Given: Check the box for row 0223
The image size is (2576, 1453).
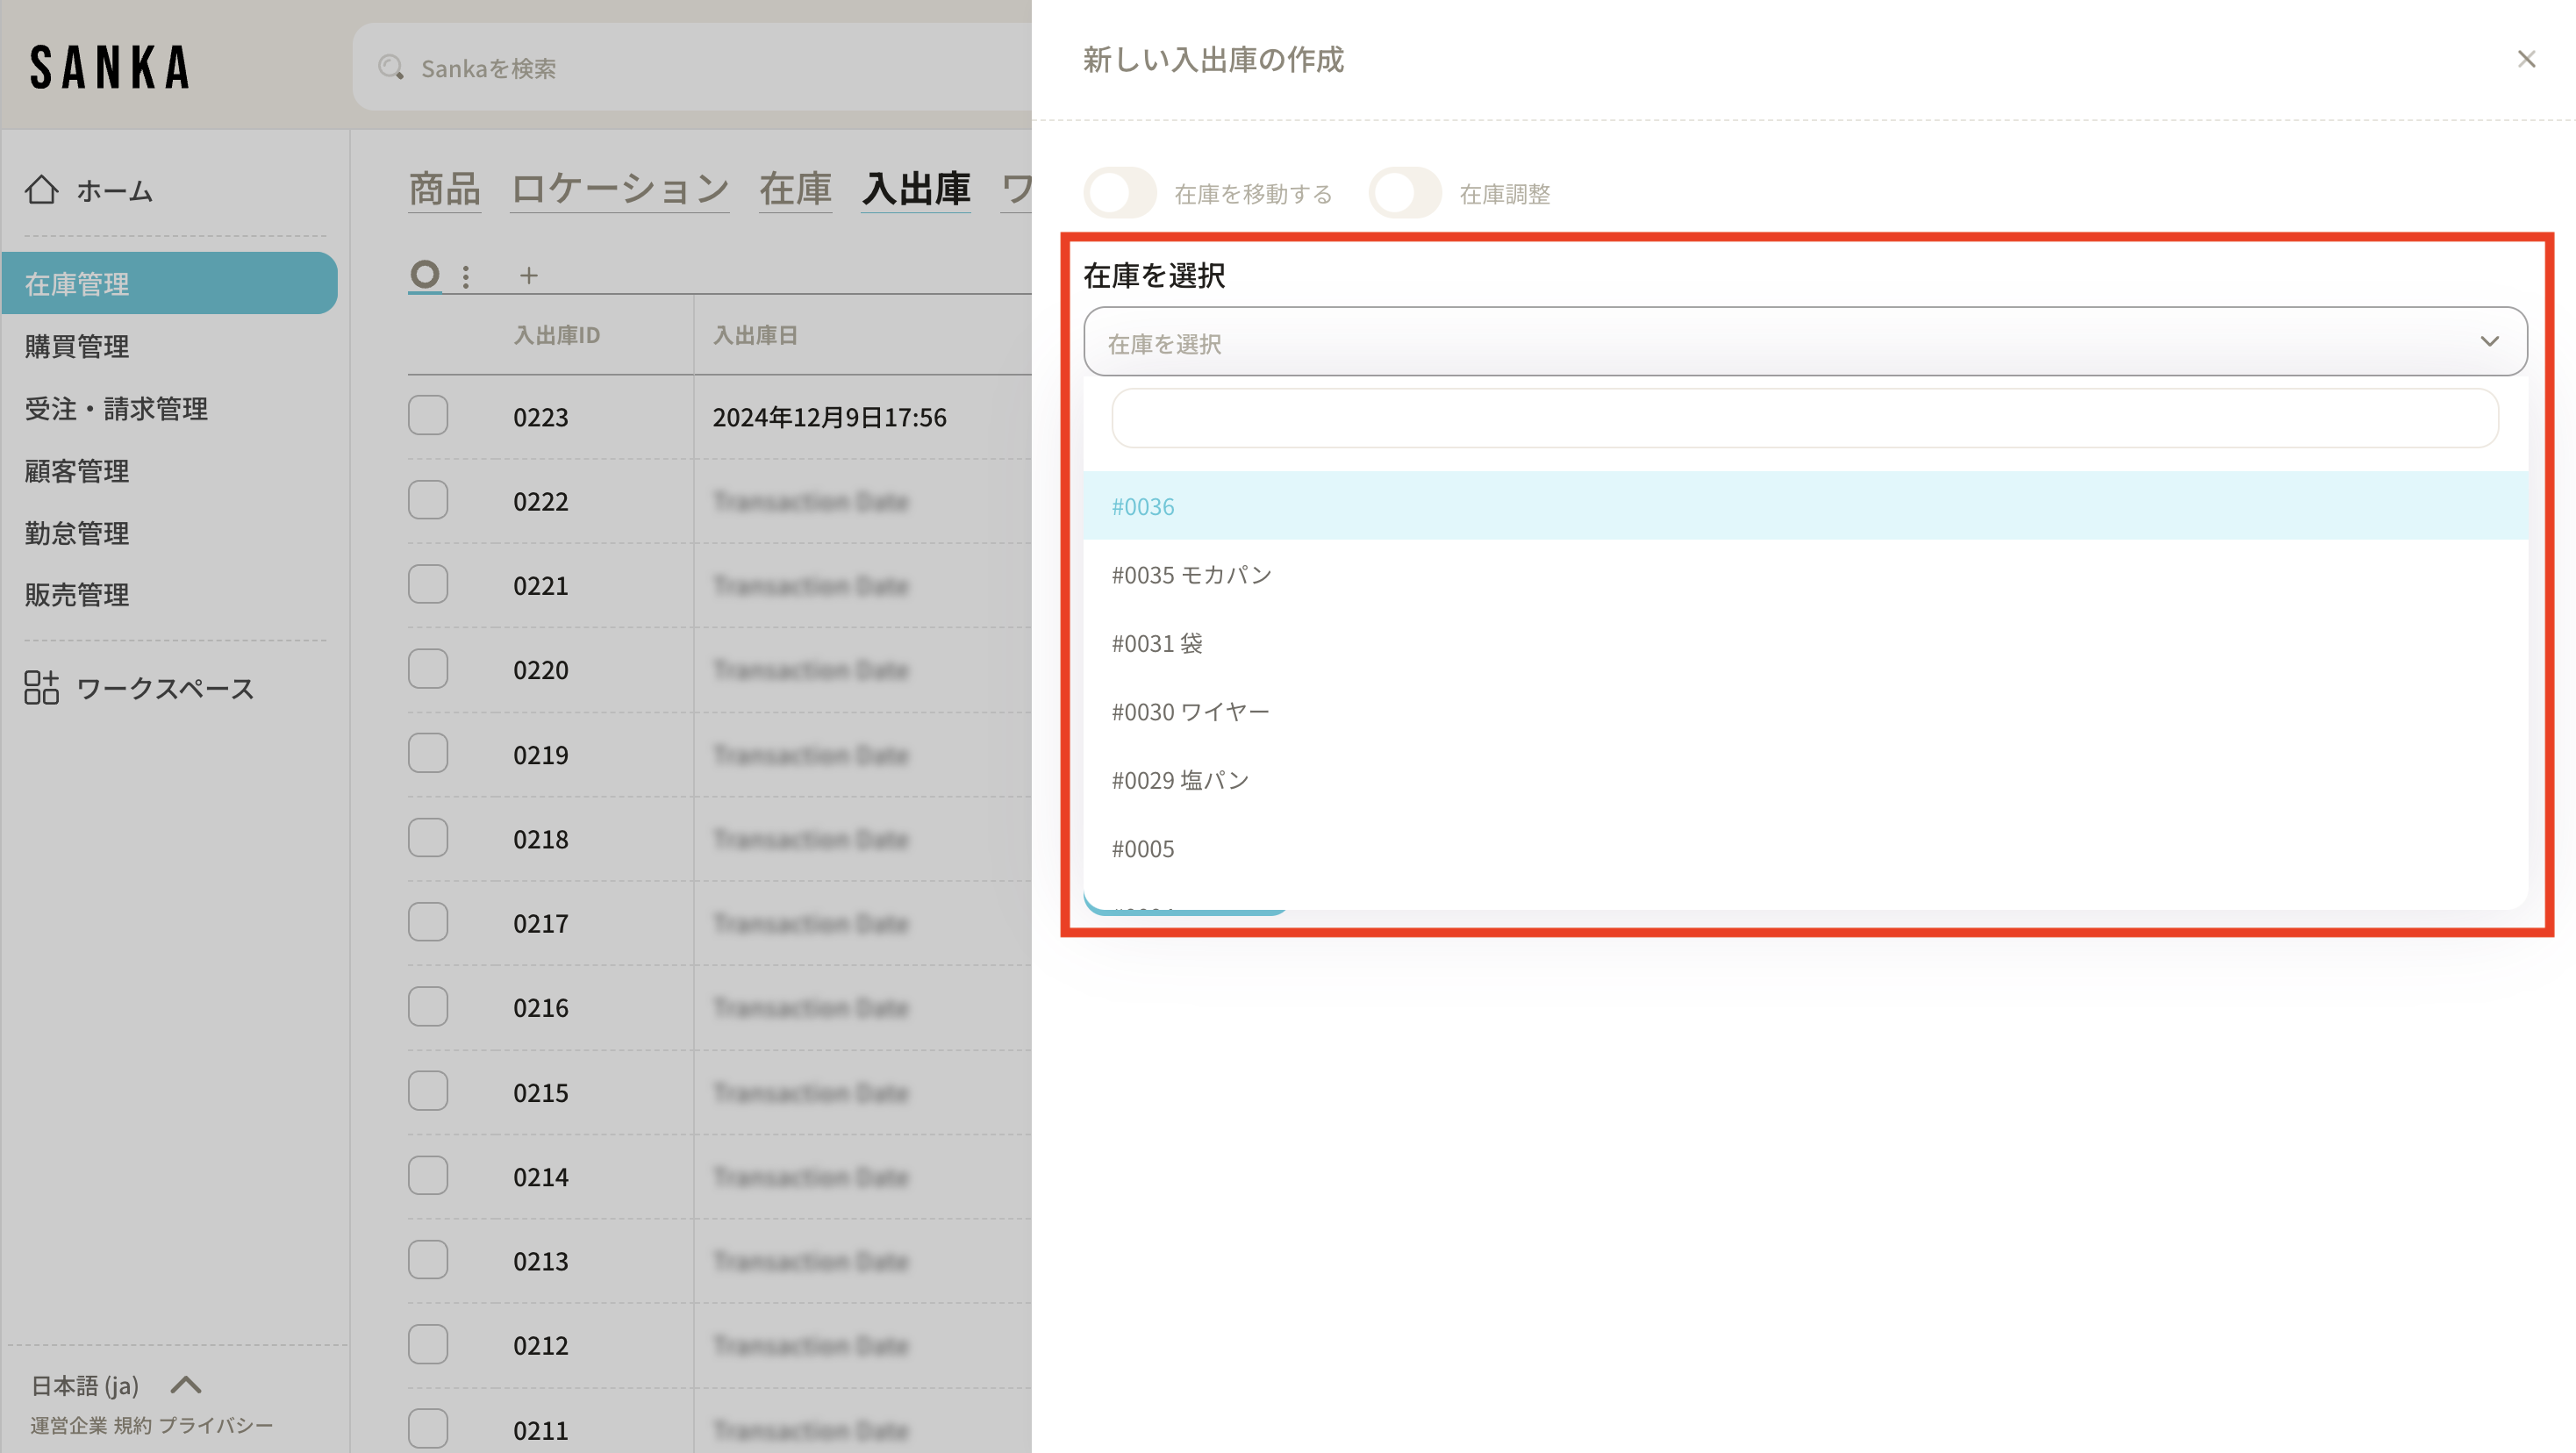Looking at the screenshot, I should pyautogui.click(x=428, y=416).
